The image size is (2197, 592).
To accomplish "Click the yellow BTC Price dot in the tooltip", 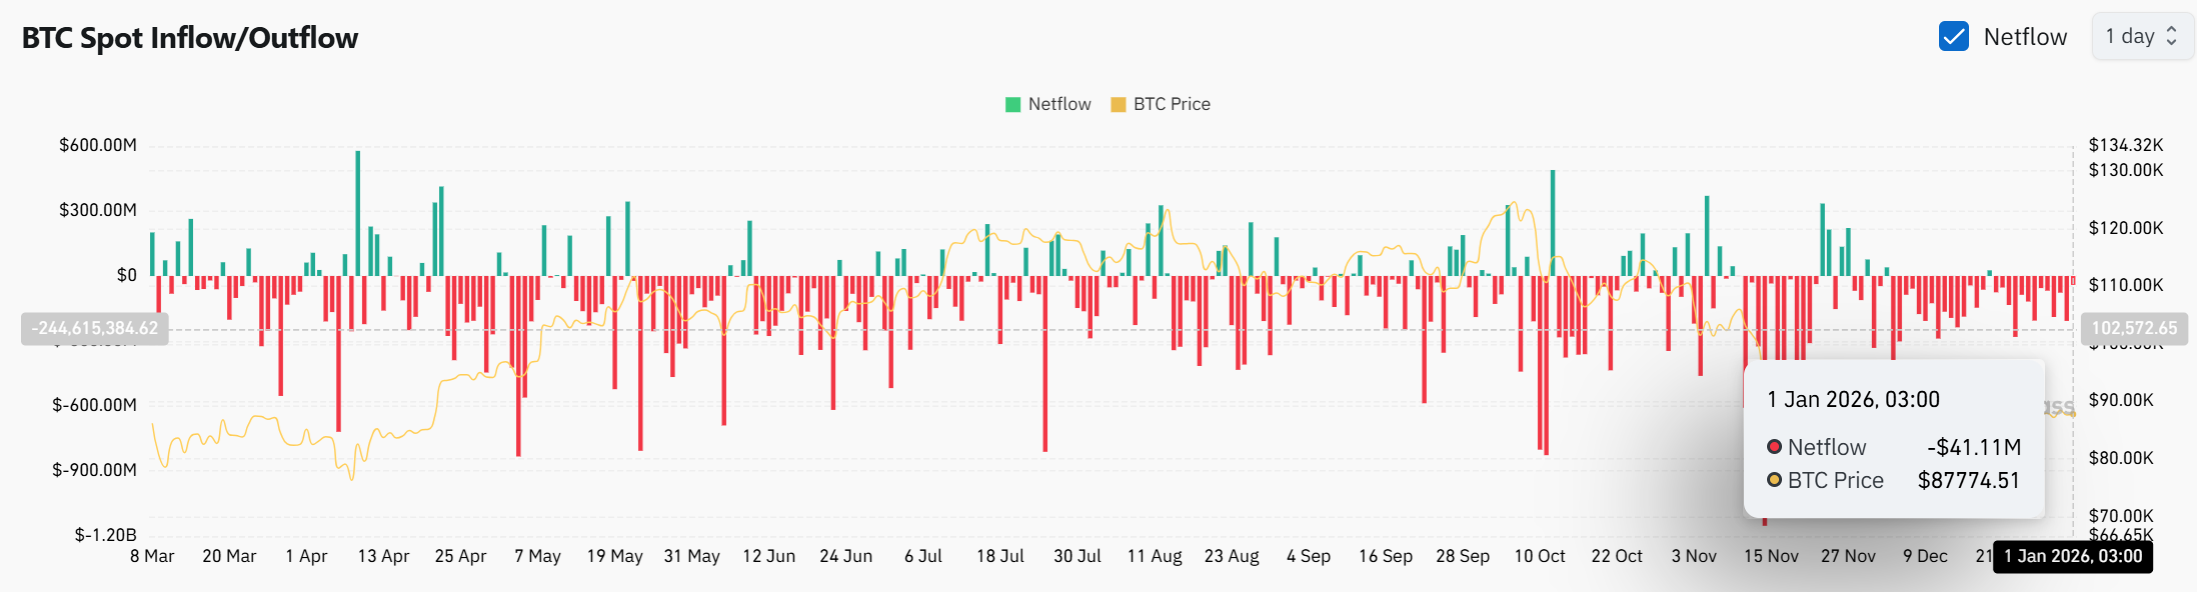I will 1774,480.
